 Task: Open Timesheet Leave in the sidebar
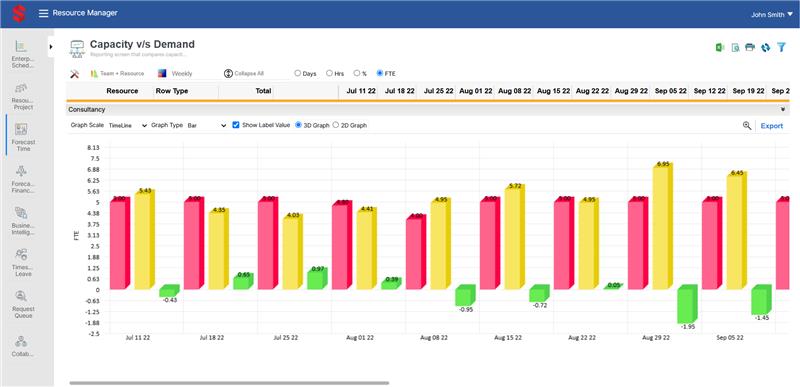(22, 263)
